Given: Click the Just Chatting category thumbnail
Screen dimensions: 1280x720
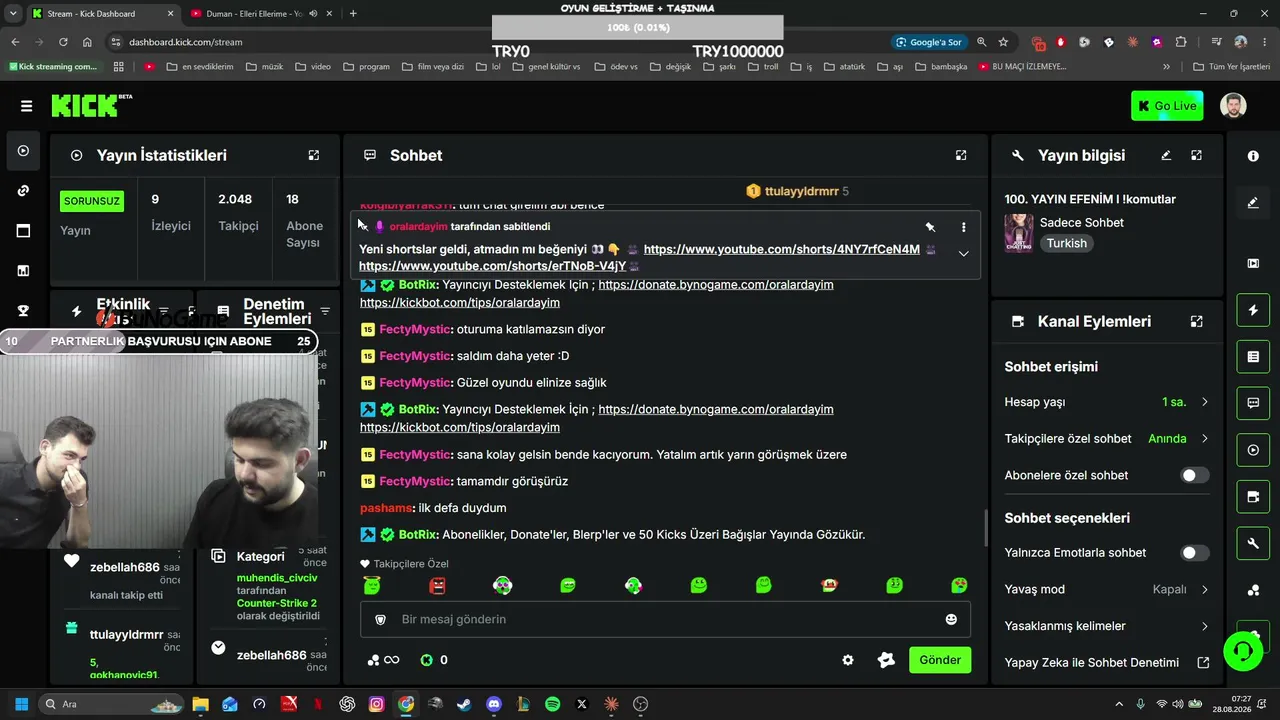Looking at the screenshot, I should (x=1019, y=233).
